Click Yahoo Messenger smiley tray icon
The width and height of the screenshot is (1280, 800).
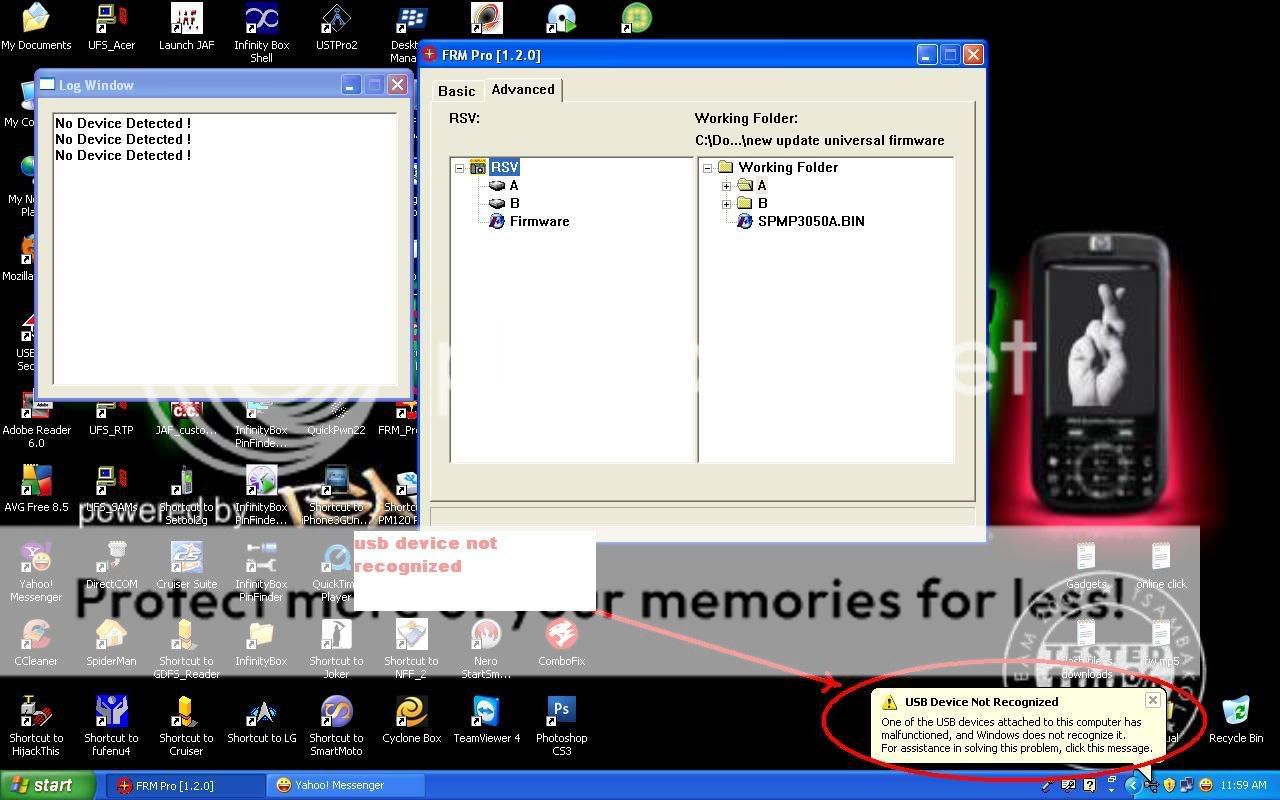(x=1205, y=786)
